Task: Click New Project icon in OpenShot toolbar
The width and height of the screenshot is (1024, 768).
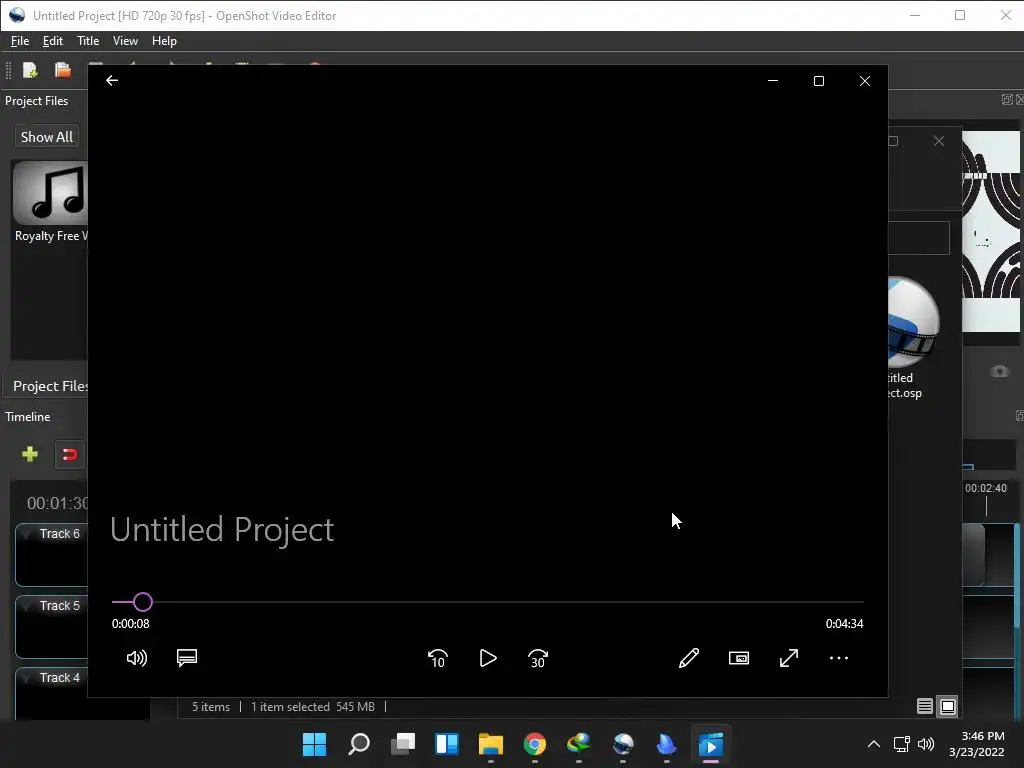Action: click(30, 70)
